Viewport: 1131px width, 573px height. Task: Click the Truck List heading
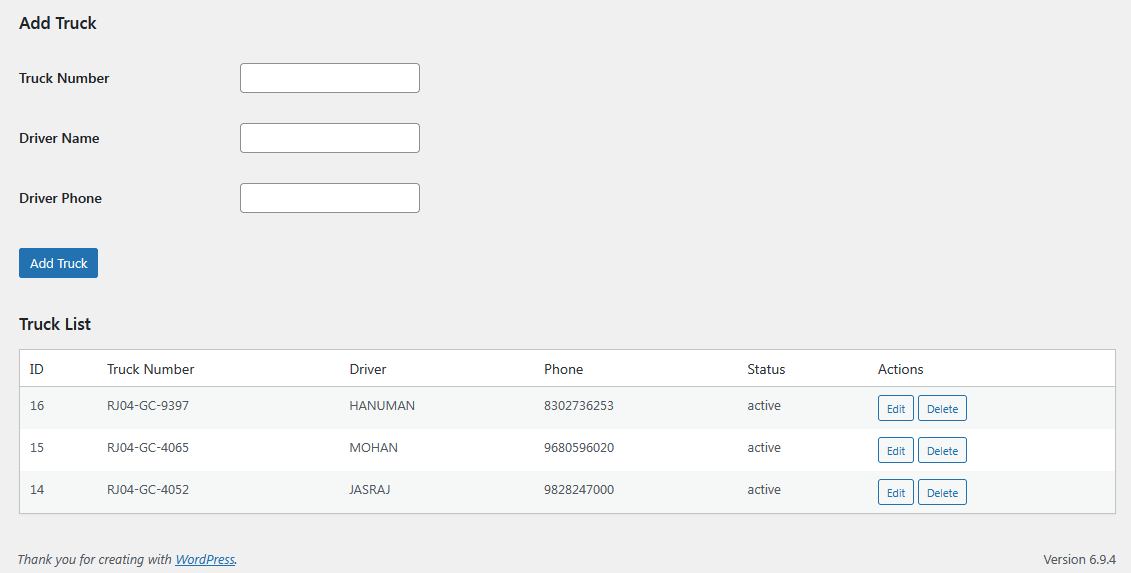55,324
